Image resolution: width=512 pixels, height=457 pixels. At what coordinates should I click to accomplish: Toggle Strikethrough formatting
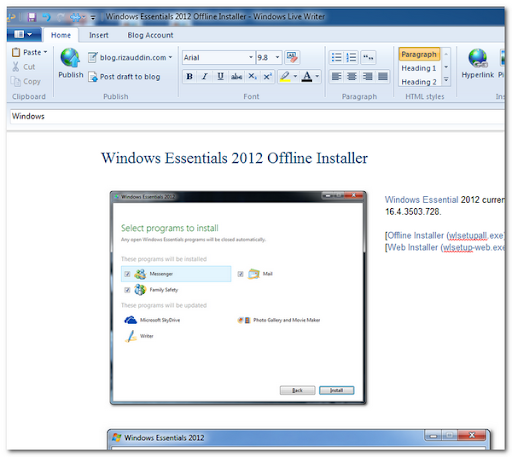(236, 77)
